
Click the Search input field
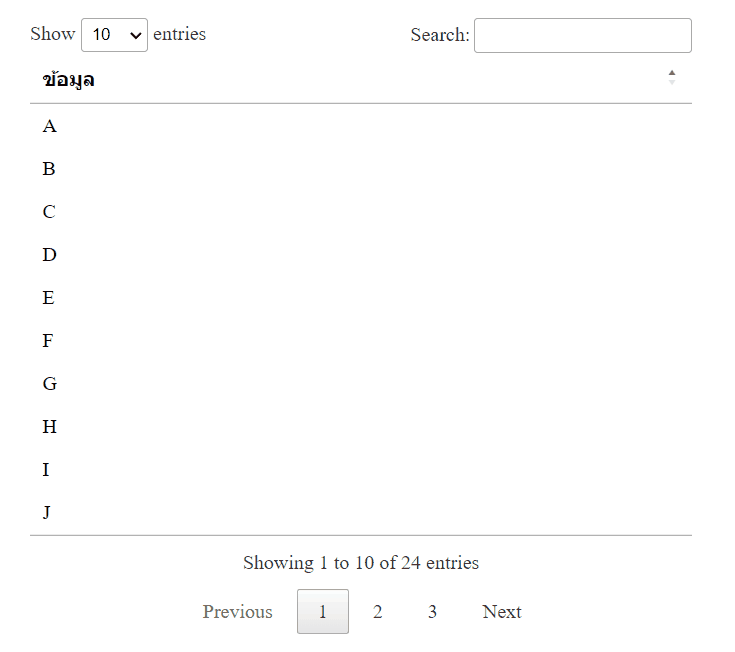point(582,36)
